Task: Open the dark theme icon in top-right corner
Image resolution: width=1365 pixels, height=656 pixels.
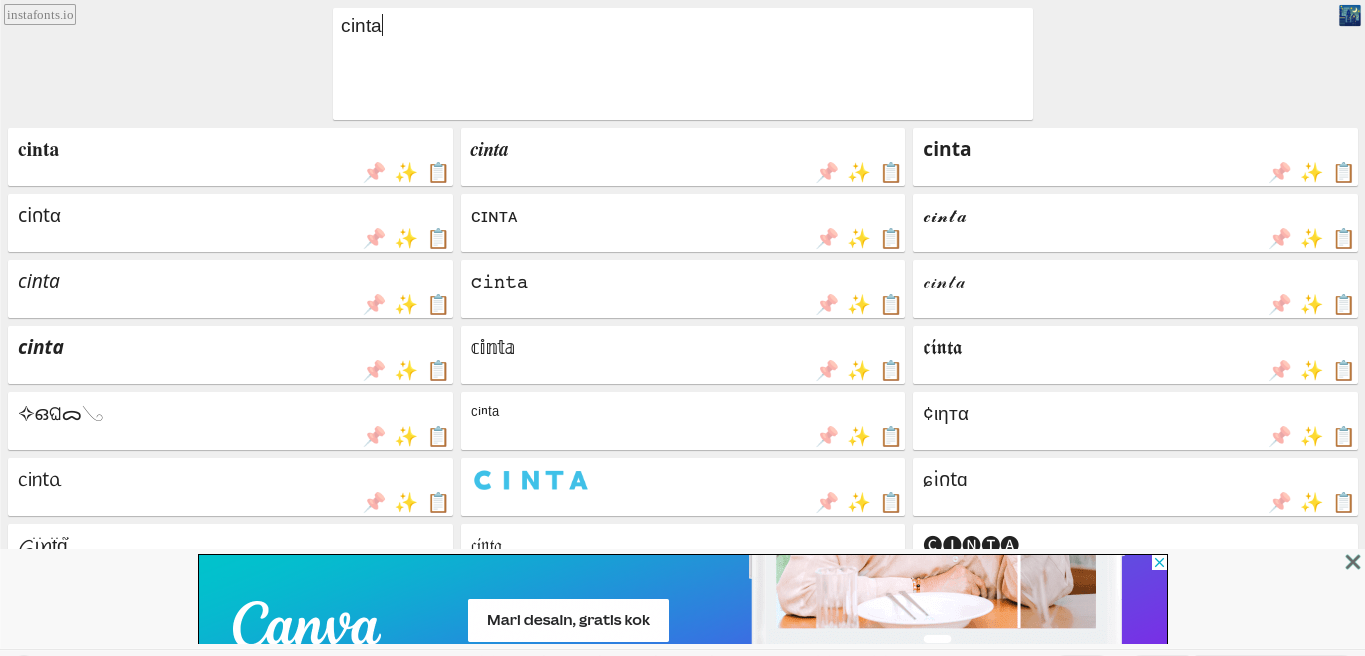Action: point(1349,15)
